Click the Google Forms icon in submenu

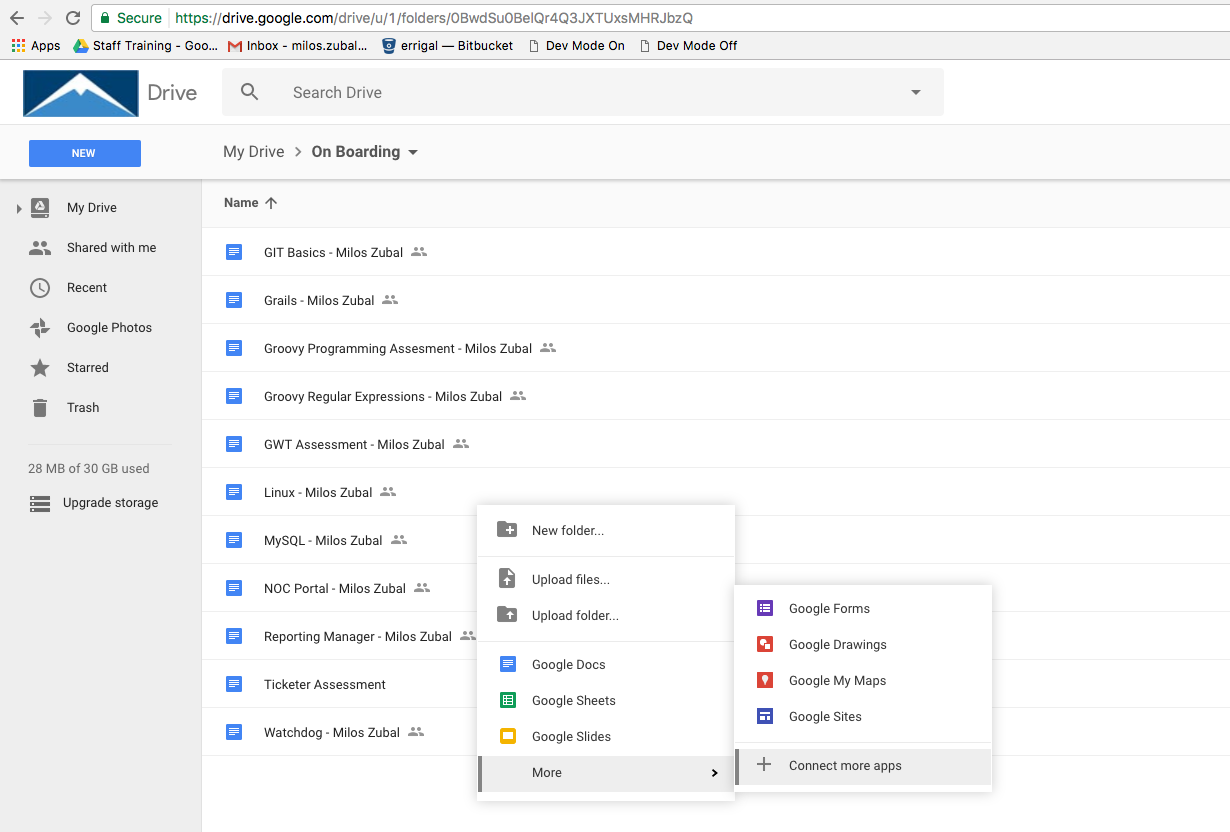coord(765,608)
